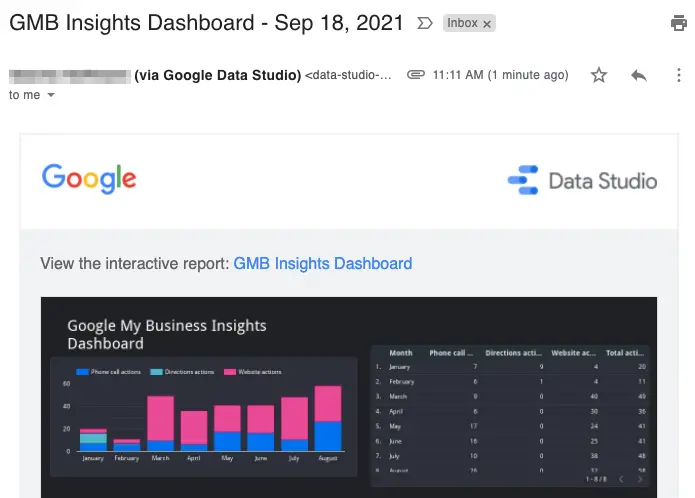Expand recipient details arrow beside 'to me'

51,95
